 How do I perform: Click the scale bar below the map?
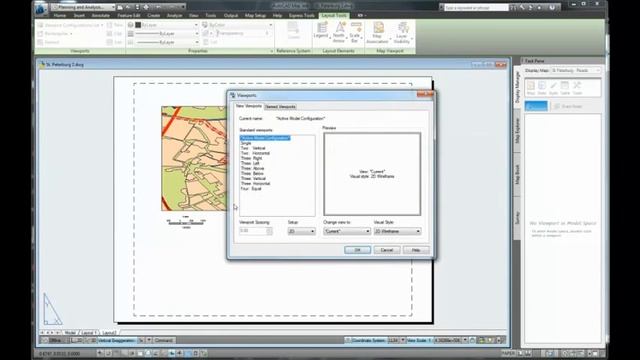pyautogui.click(x=186, y=222)
